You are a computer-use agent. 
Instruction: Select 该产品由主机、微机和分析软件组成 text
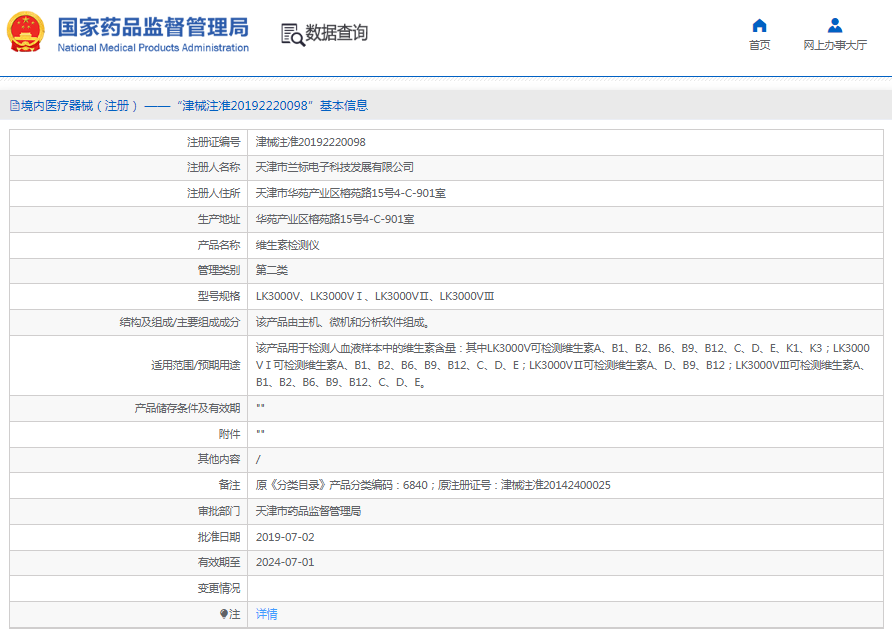[x=343, y=322]
